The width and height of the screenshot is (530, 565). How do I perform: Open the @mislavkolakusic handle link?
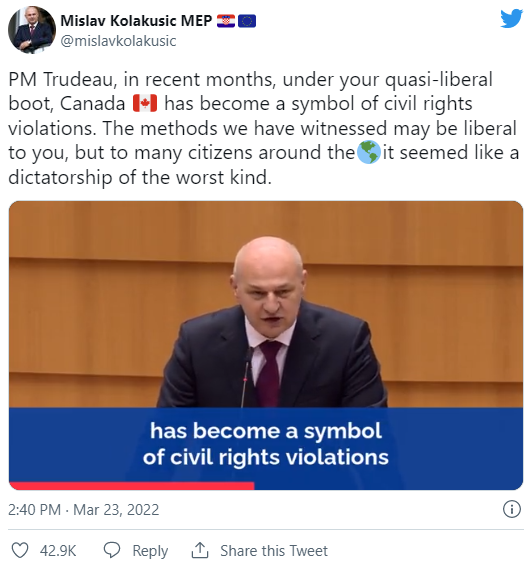click(x=119, y=41)
